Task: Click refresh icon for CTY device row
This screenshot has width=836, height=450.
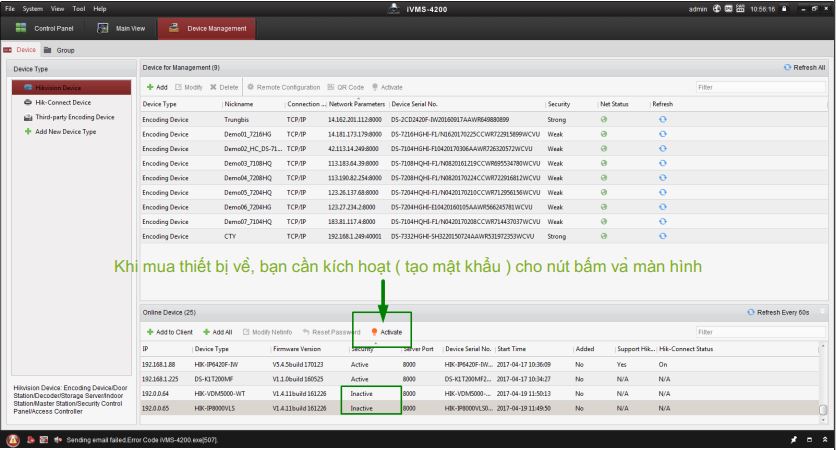Action: coord(663,236)
